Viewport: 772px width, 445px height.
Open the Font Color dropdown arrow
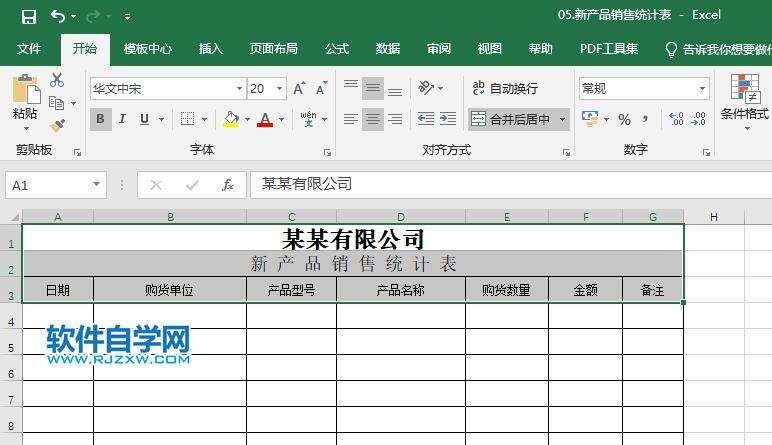point(282,119)
